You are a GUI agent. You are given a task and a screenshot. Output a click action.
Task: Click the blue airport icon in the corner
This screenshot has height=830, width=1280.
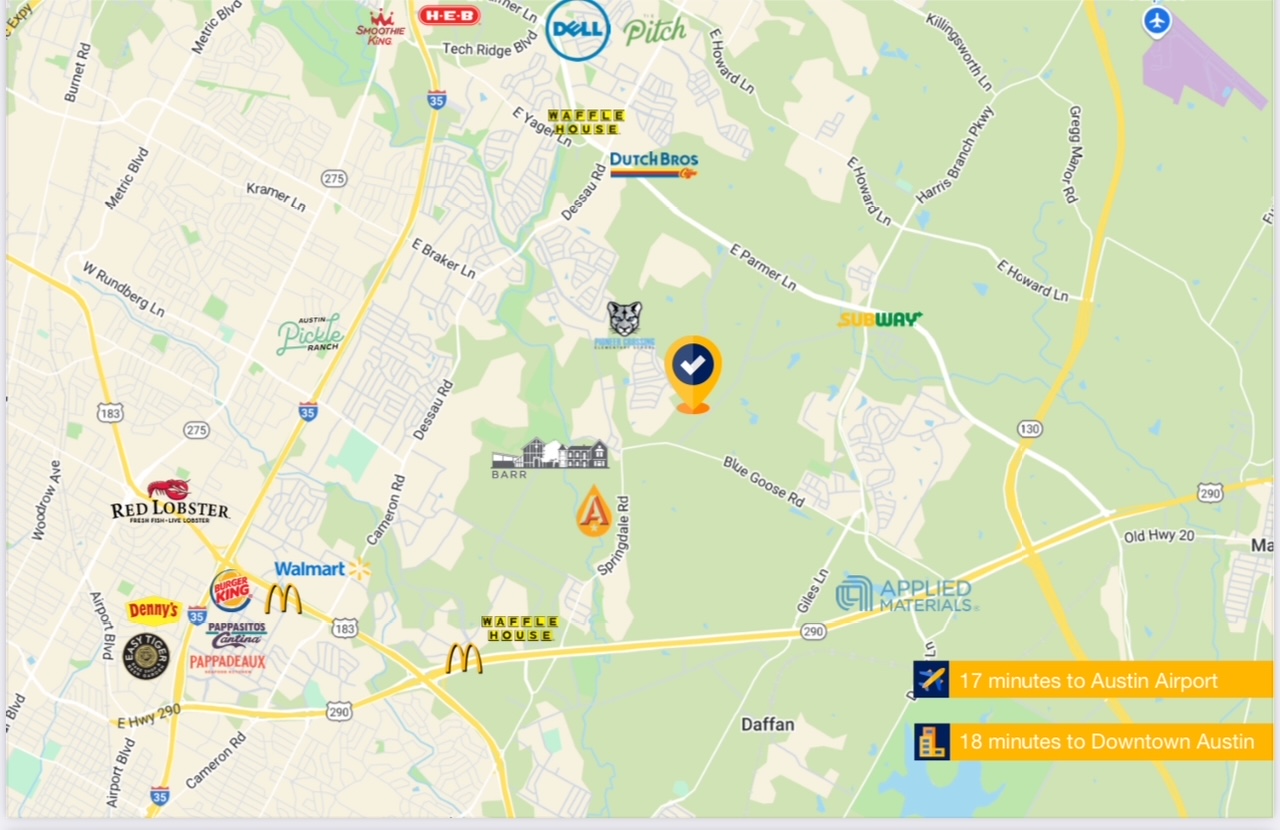pyautogui.click(x=1157, y=20)
